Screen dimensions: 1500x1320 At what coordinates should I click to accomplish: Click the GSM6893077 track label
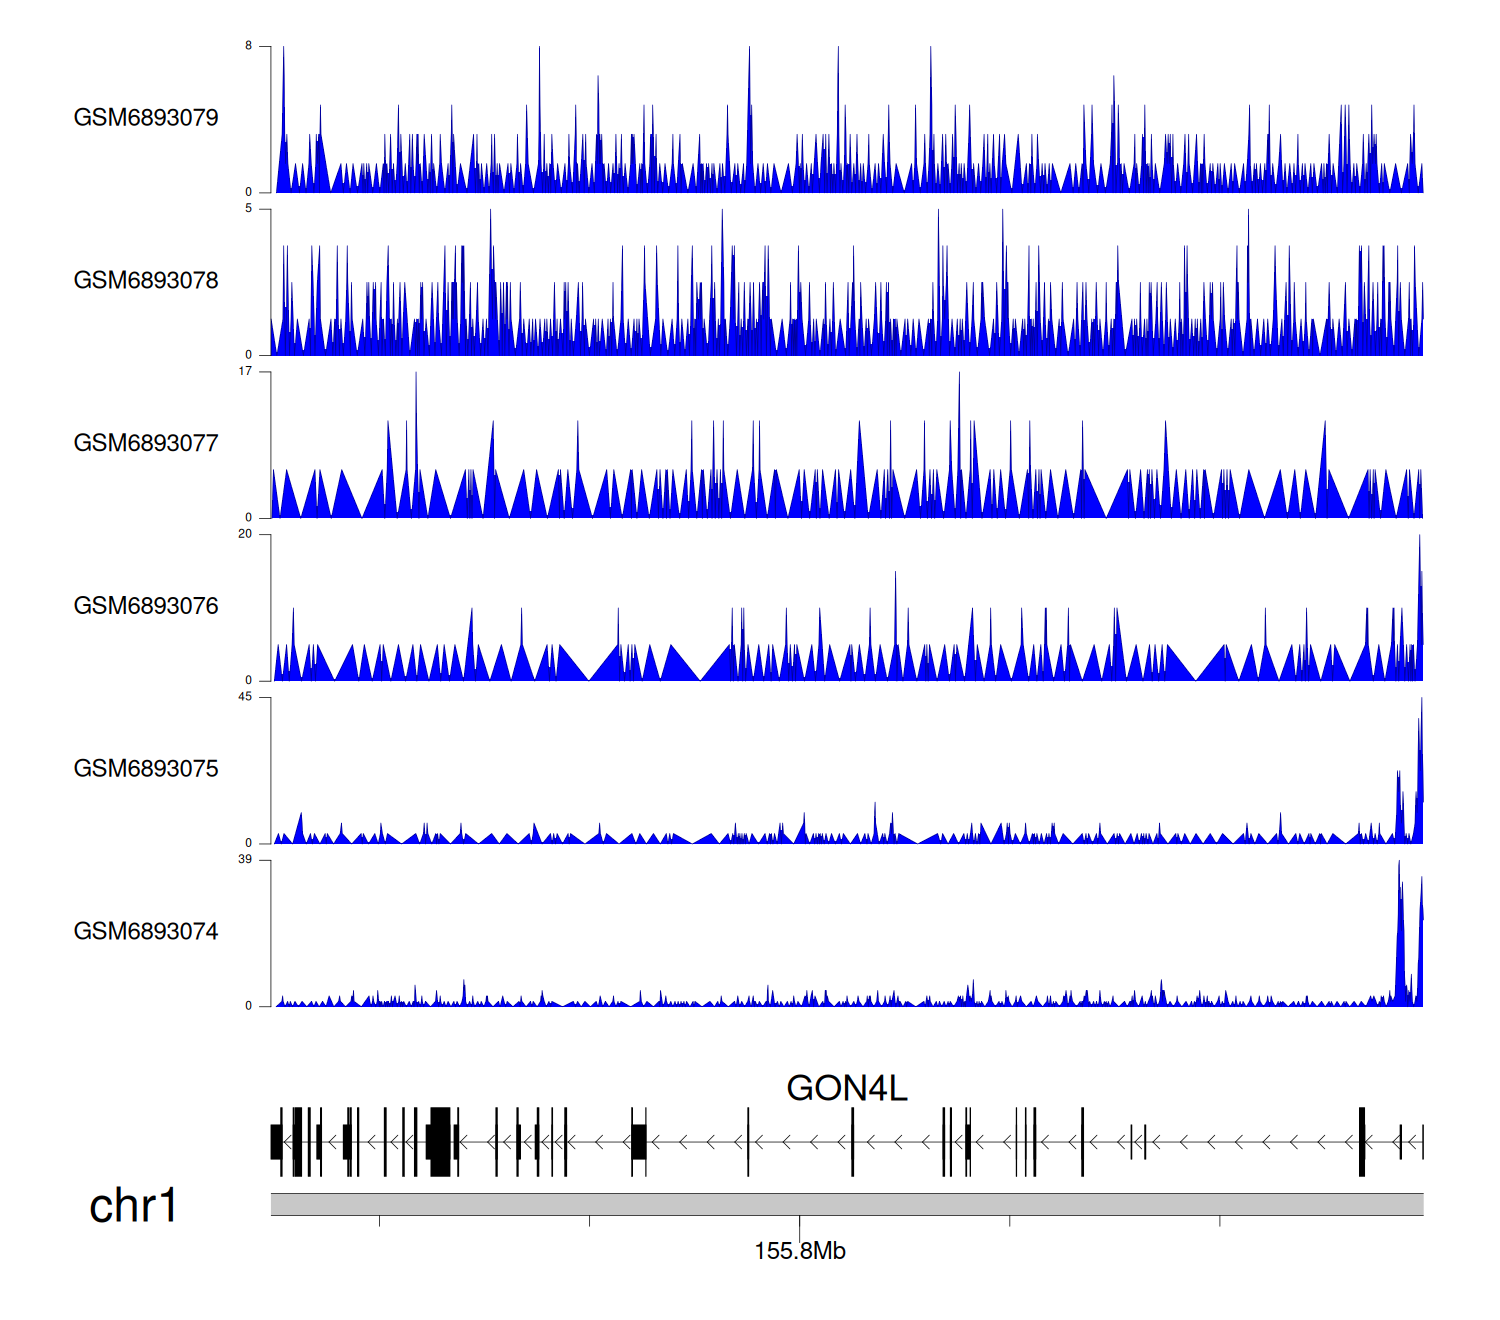tap(146, 443)
